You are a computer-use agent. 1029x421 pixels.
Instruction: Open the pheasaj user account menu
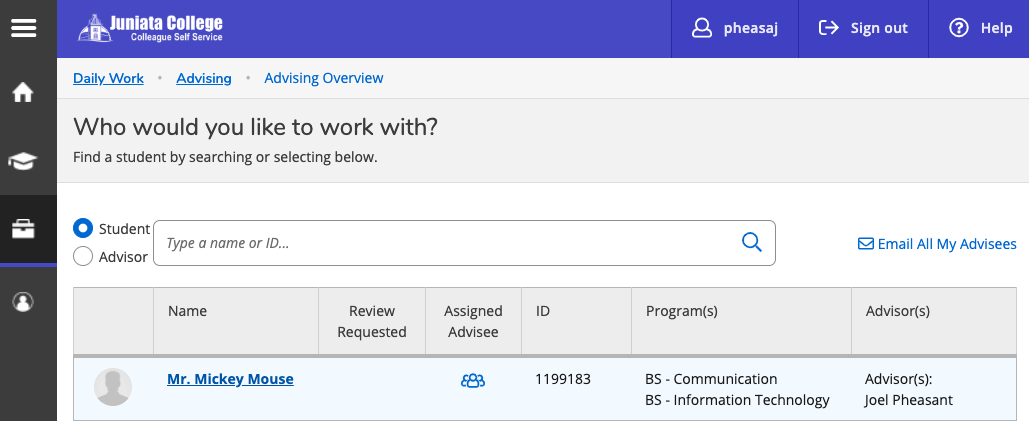point(734,28)
